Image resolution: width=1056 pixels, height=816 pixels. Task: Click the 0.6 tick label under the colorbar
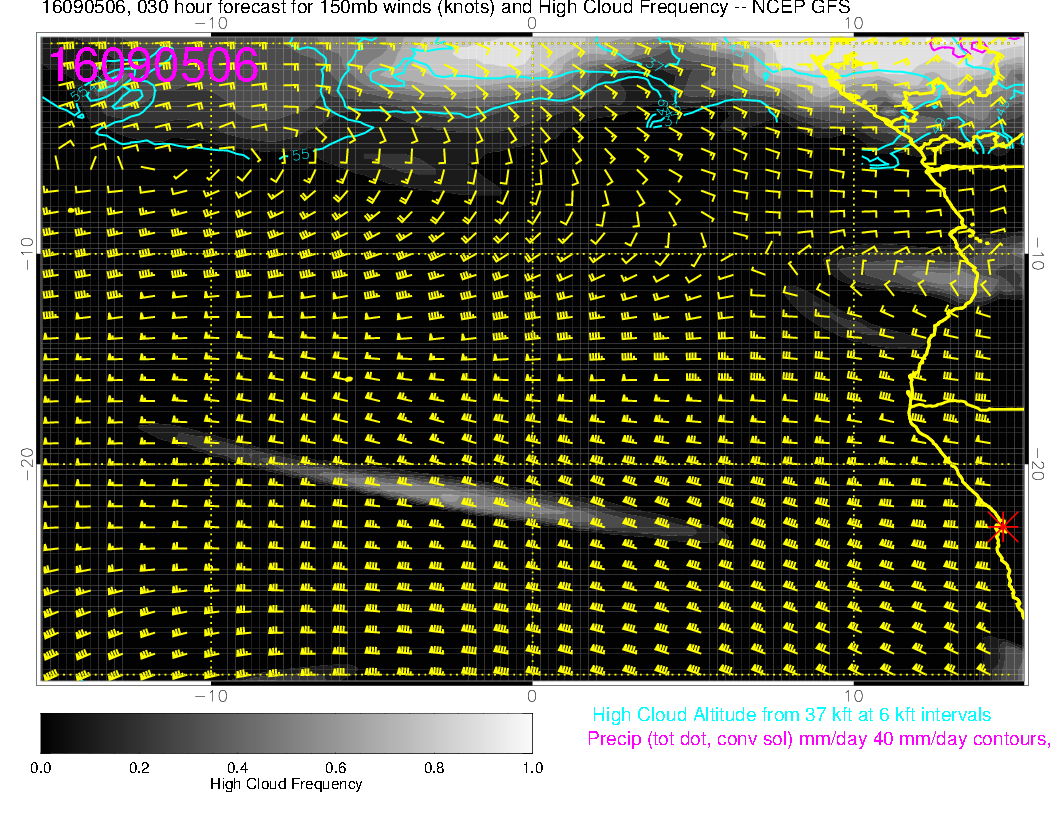pyautogui.click(x=335, y=768)
